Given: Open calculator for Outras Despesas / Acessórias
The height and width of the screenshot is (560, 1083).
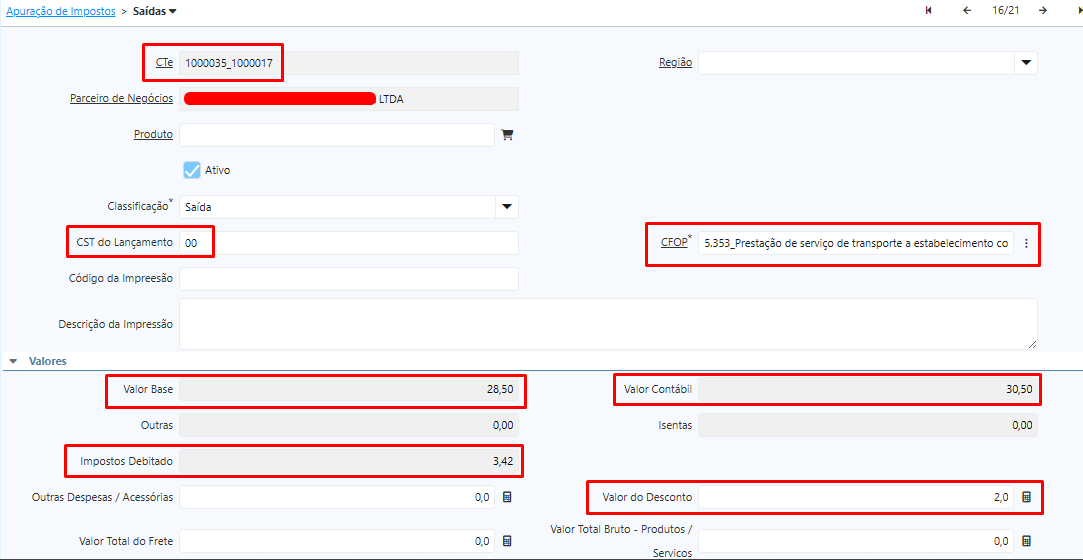Looking at the screenshot, I should pos(507,497).
